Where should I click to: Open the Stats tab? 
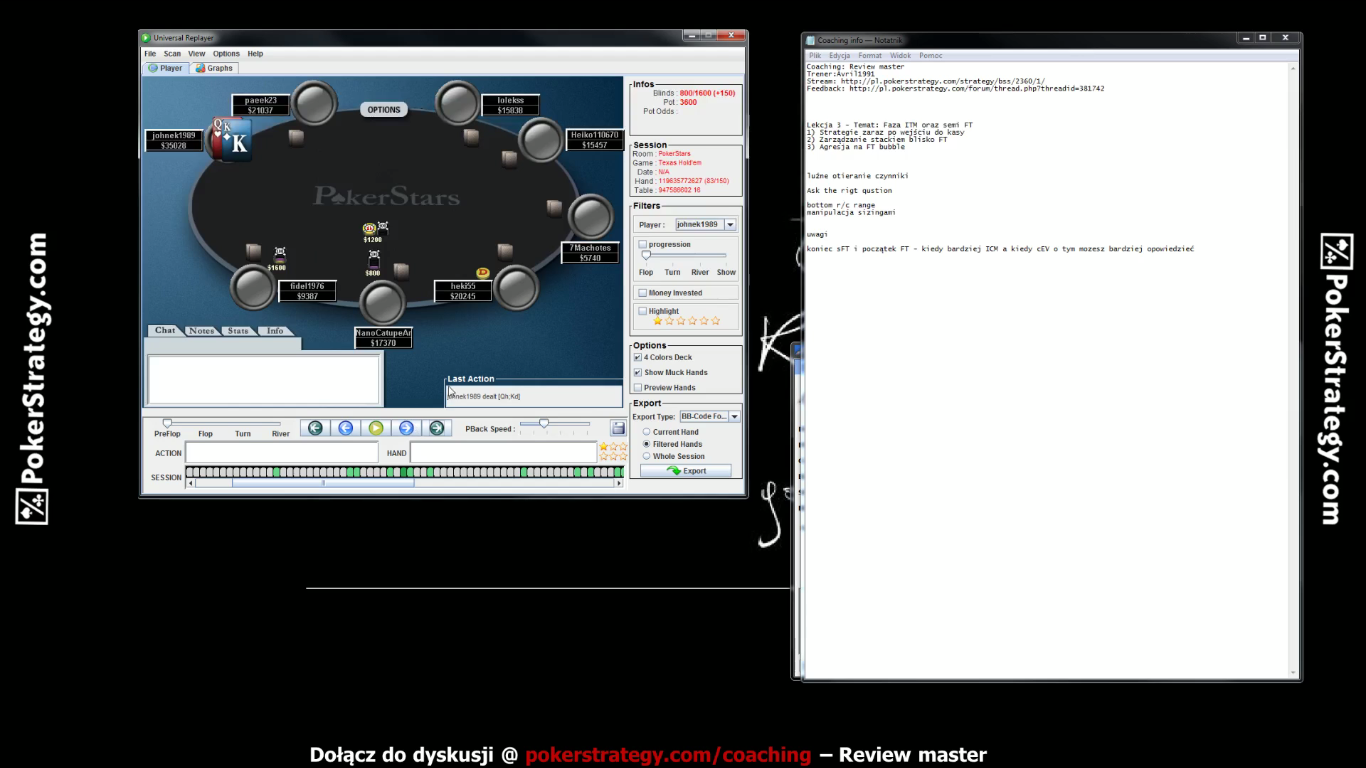coord(238,331)
